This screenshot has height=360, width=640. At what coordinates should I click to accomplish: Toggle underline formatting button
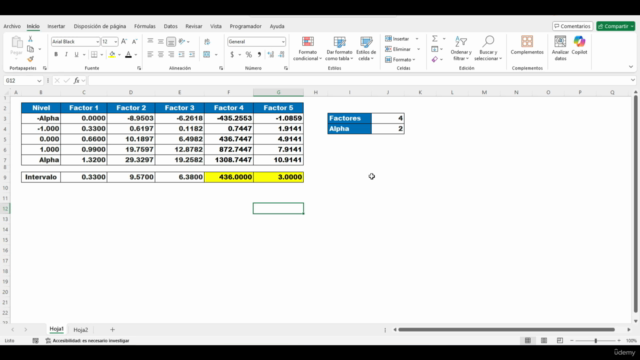click(x=76, y=55)
